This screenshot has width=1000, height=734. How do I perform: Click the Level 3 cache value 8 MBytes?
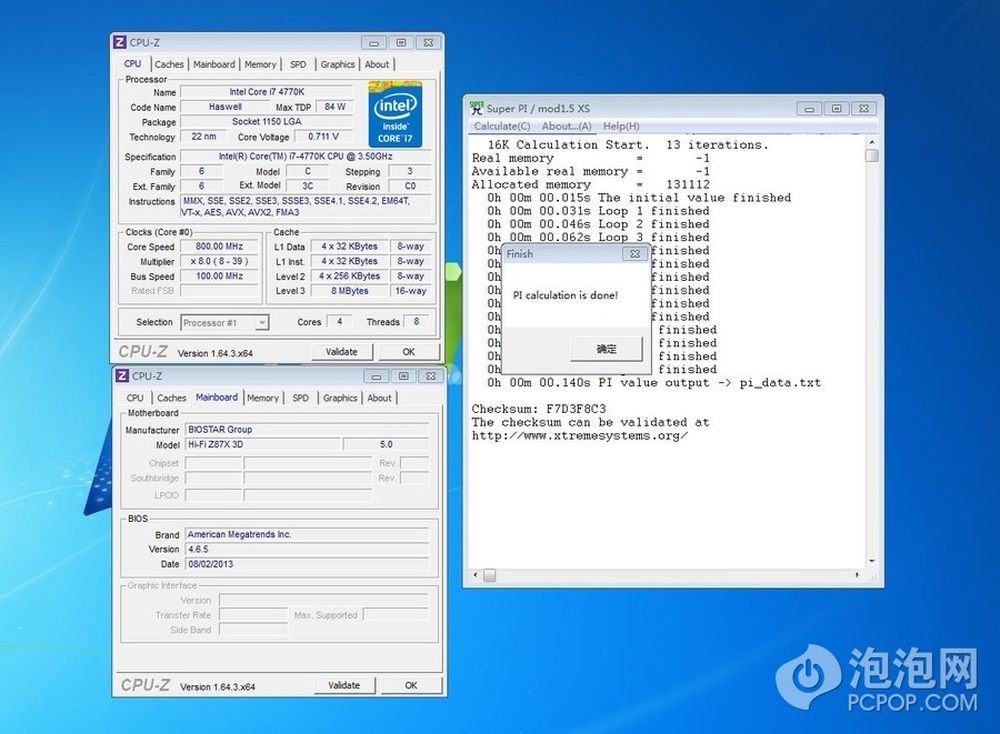[x=349, y=291]
